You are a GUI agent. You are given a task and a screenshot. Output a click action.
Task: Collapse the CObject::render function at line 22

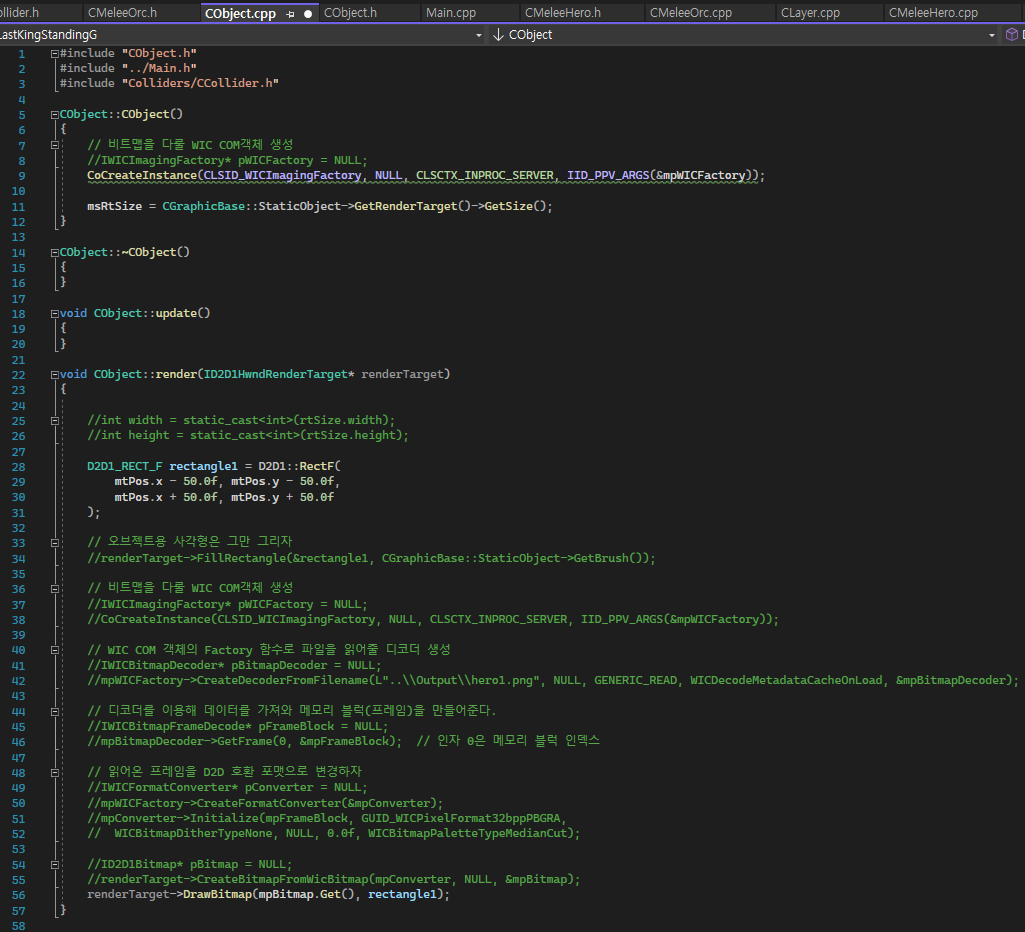55,374
